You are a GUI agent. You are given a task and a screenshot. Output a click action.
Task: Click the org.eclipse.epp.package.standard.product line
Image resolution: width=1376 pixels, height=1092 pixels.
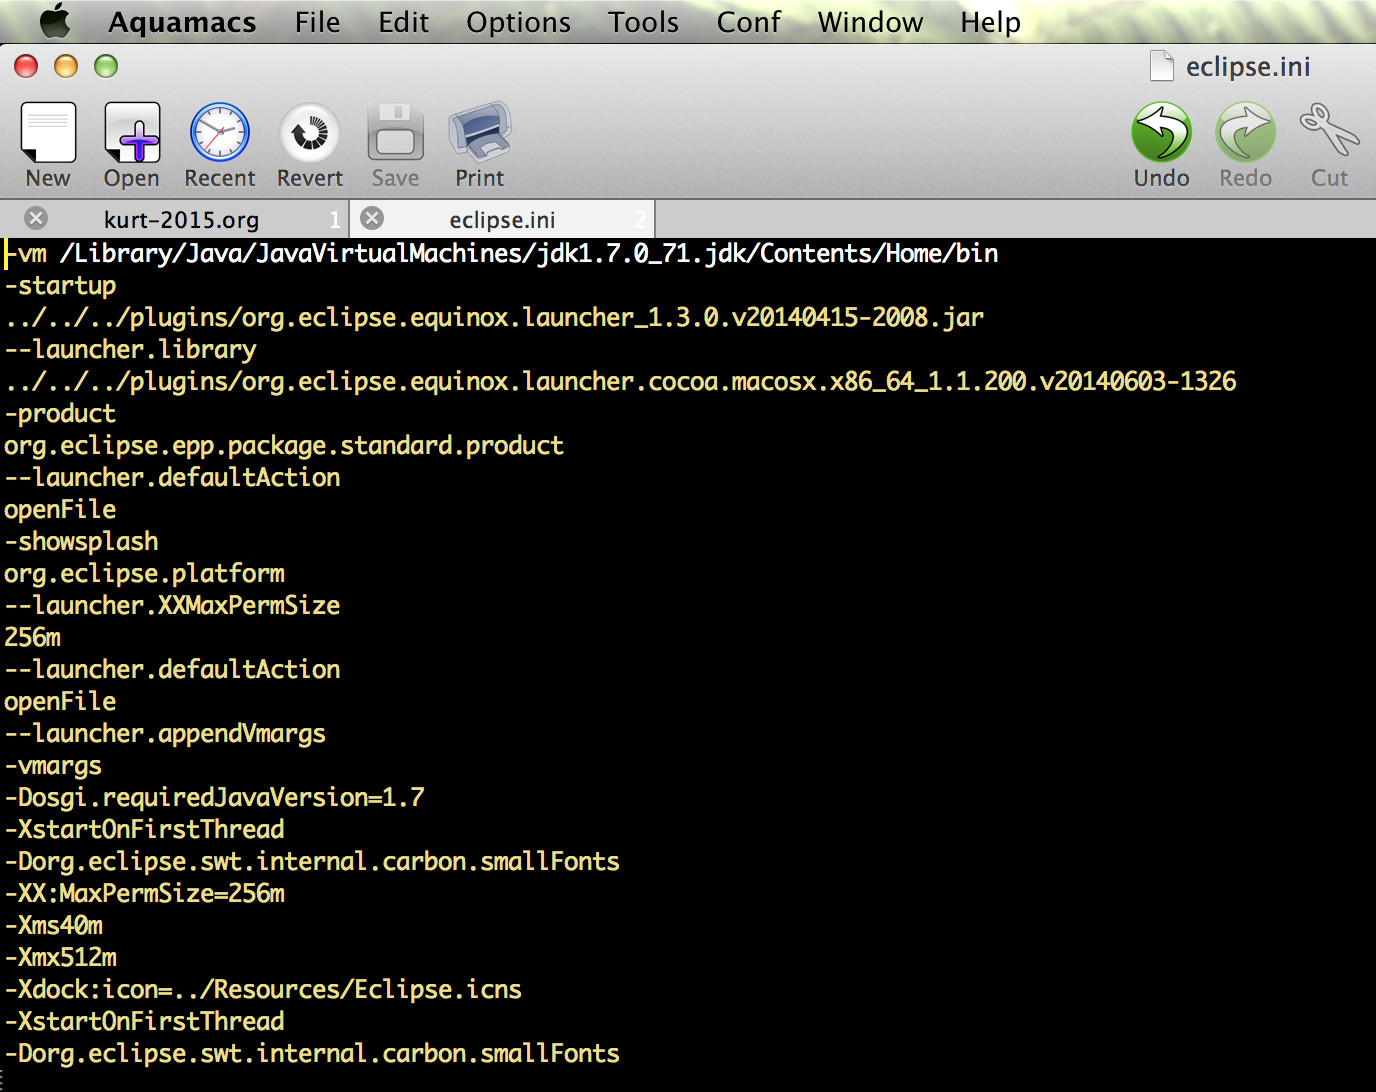pyautogui.click(x=284, y=445)
